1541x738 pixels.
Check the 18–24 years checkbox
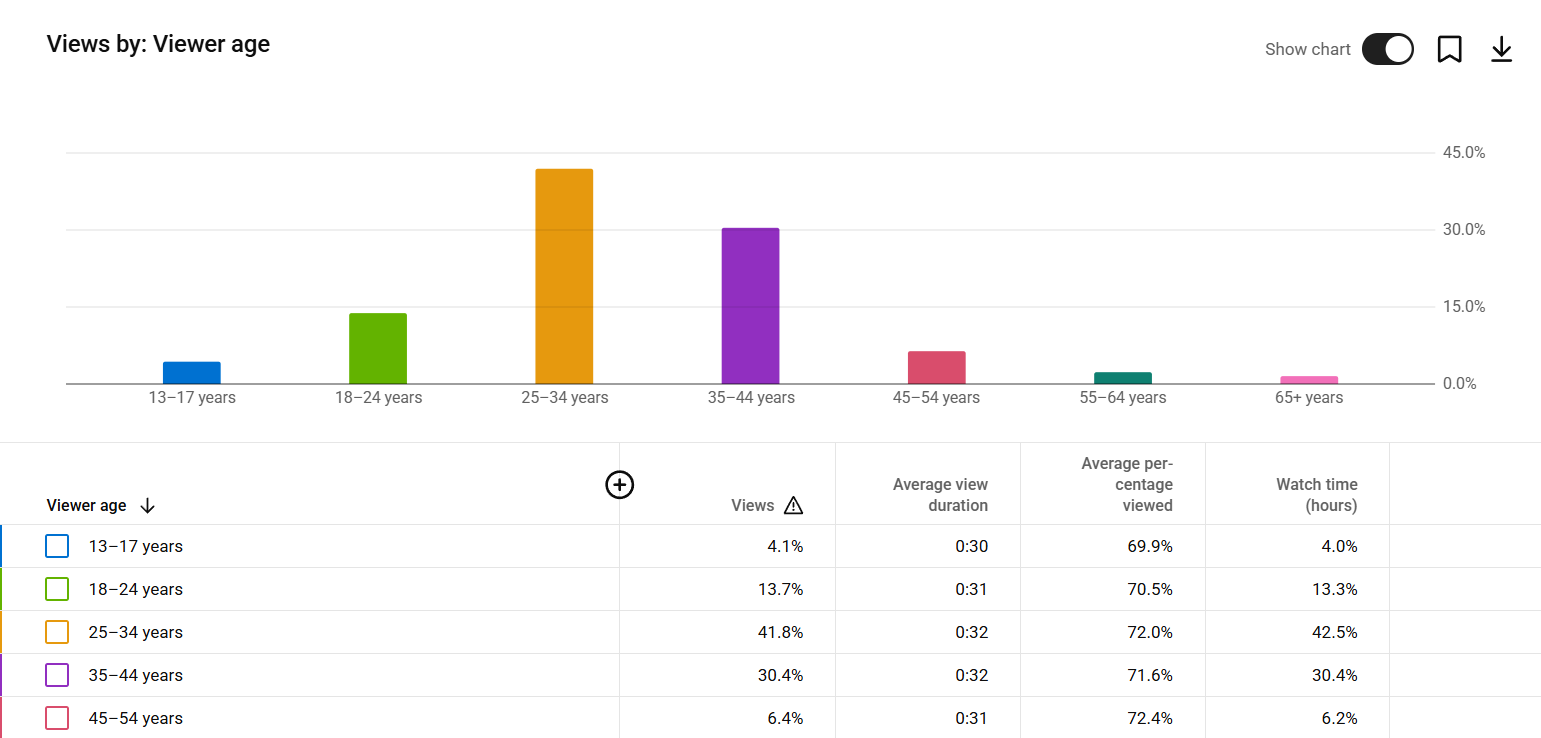point(57,589)
